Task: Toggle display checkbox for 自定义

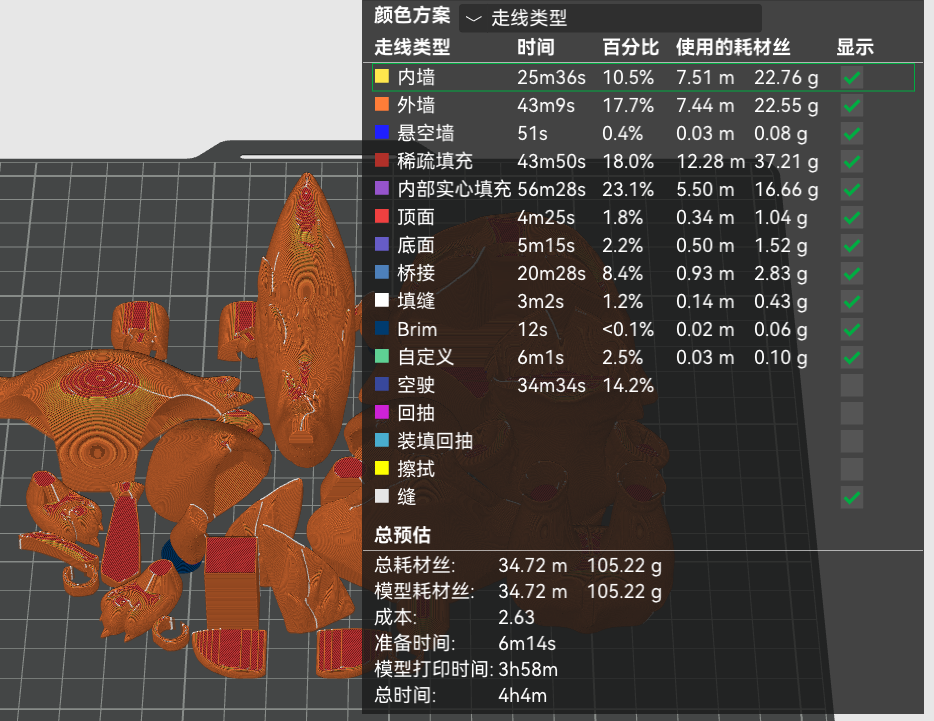Action: pyautogui.click(x=852, y=358)
